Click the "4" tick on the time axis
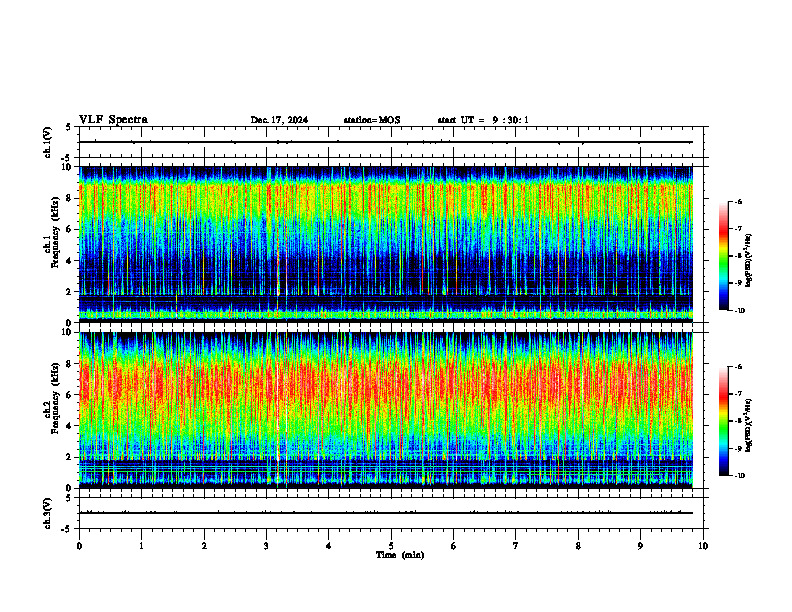 (x=328, y=546)
